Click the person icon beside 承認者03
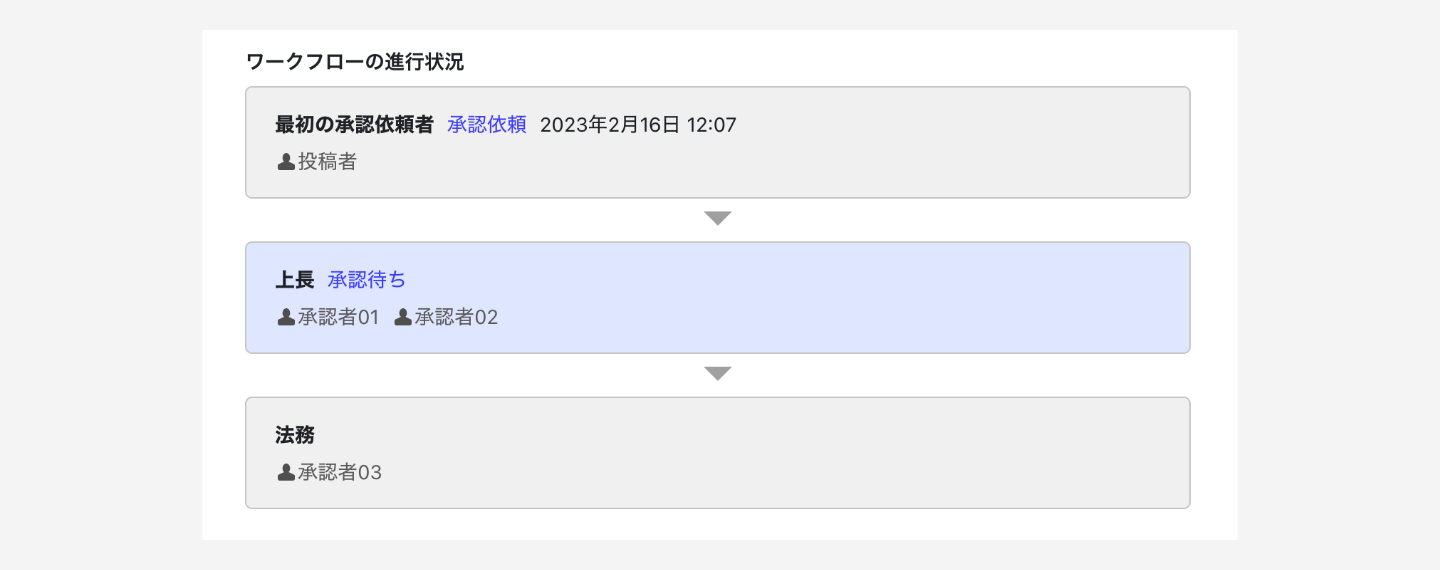Screen dimensions: 1440x570 286,473
